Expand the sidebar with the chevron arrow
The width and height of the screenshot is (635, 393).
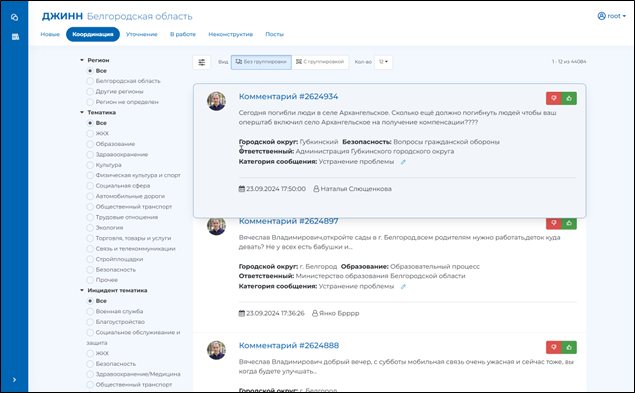[14, 380]
